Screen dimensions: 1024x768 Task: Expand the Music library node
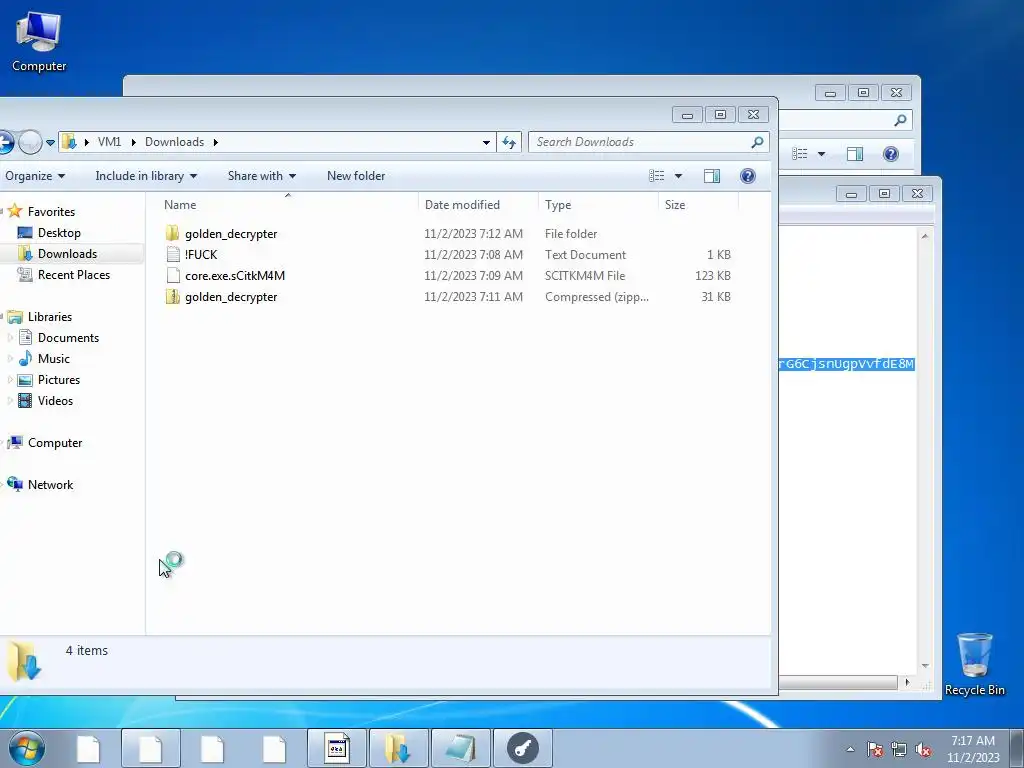point(10,359)
